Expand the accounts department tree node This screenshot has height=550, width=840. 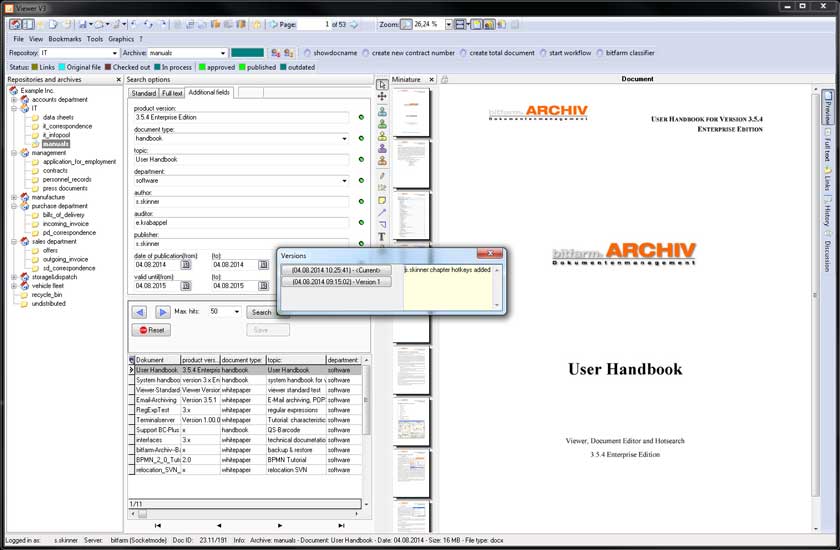tap(14, 100)
